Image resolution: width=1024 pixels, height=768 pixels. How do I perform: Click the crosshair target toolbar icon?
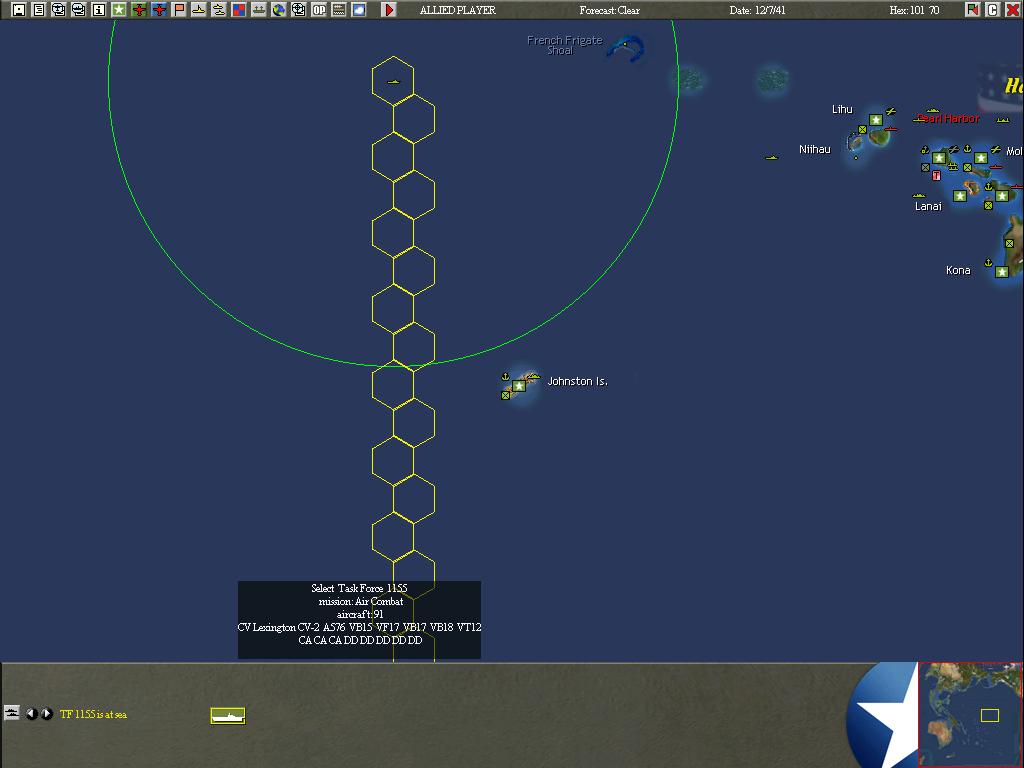pos(298,9)
